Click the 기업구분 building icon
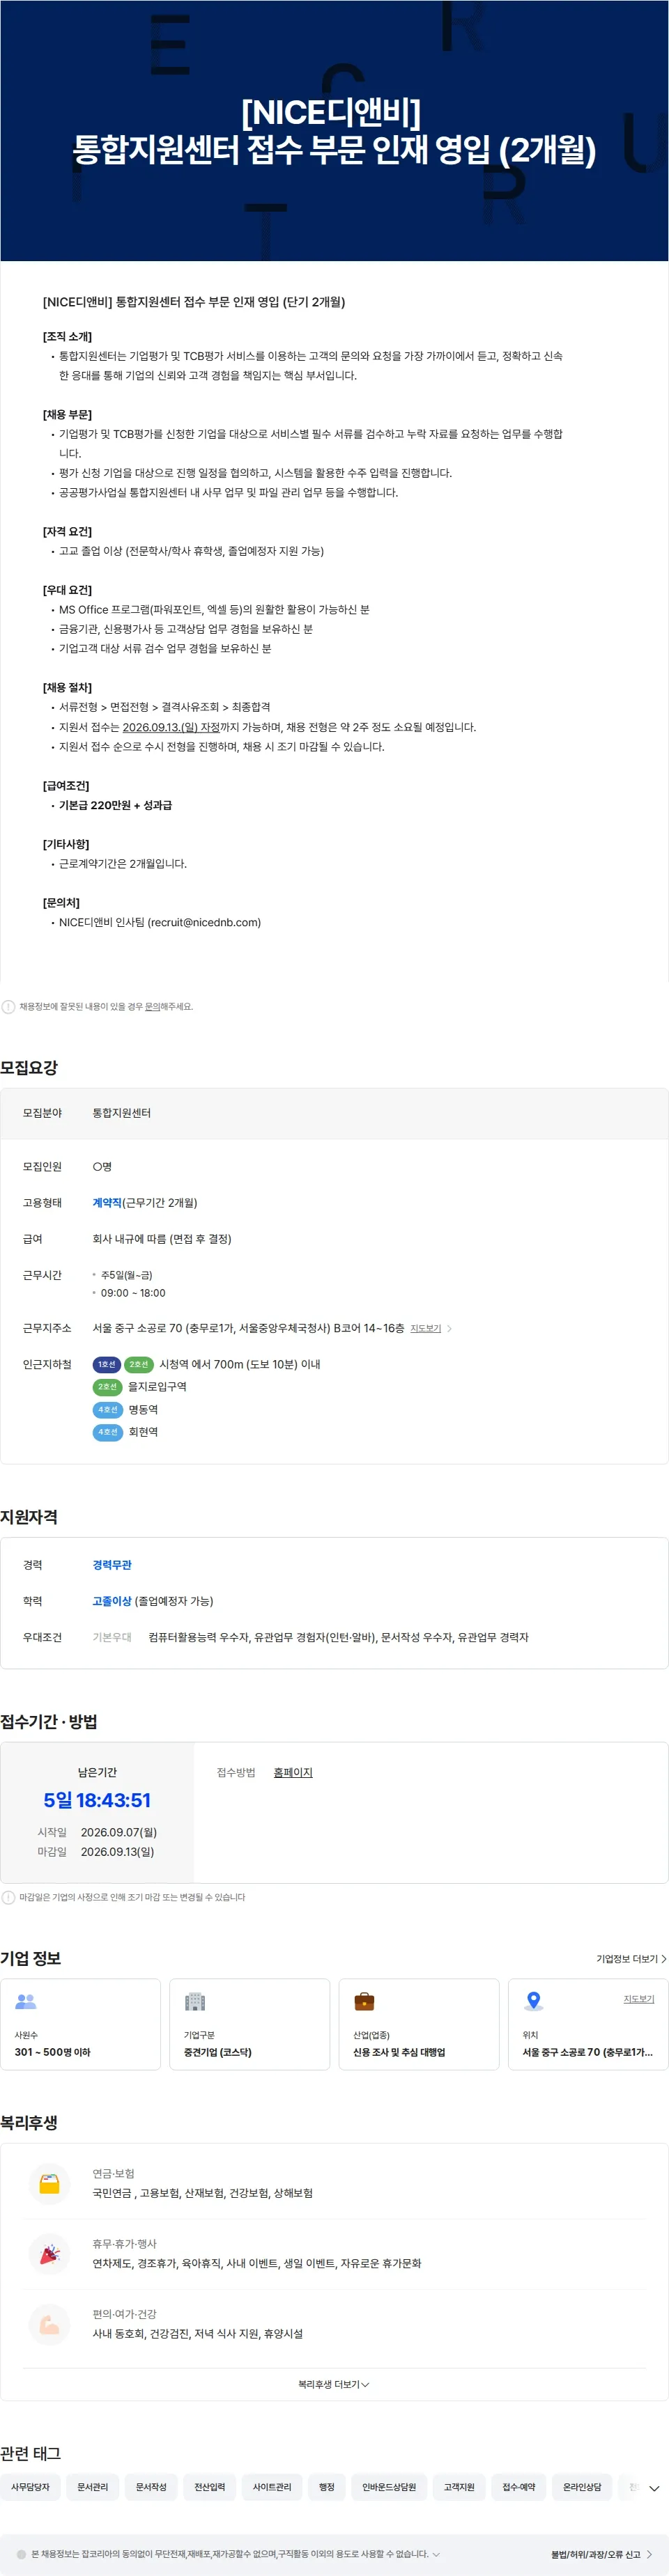This screenshot has height=2576, width=669. point(195,2001)
